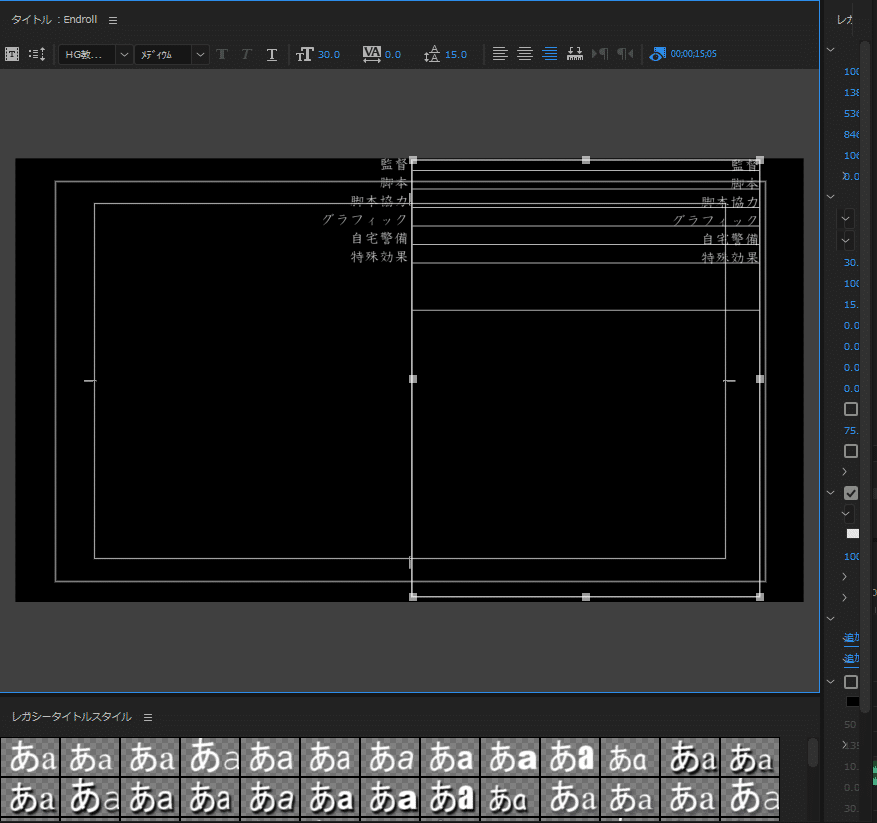
Task: Click the Roll/Crawl Options icon
Action: (37, 54)
